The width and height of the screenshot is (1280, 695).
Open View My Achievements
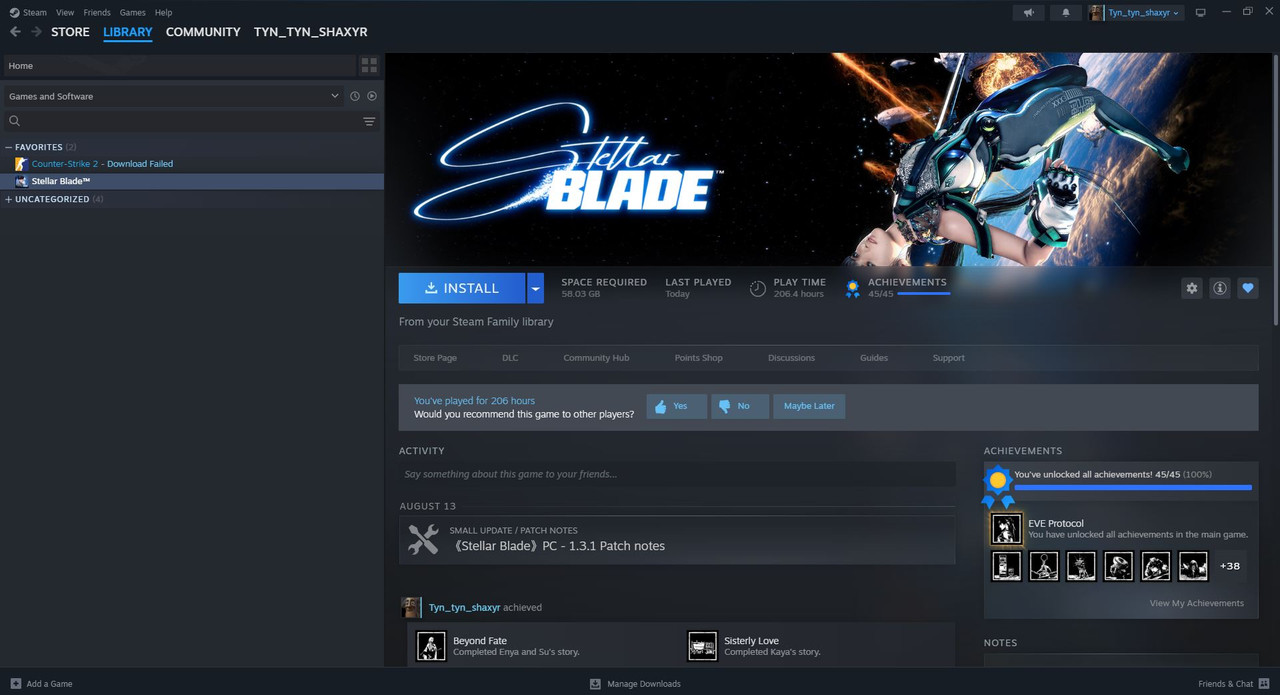[x=1197, y=603]
